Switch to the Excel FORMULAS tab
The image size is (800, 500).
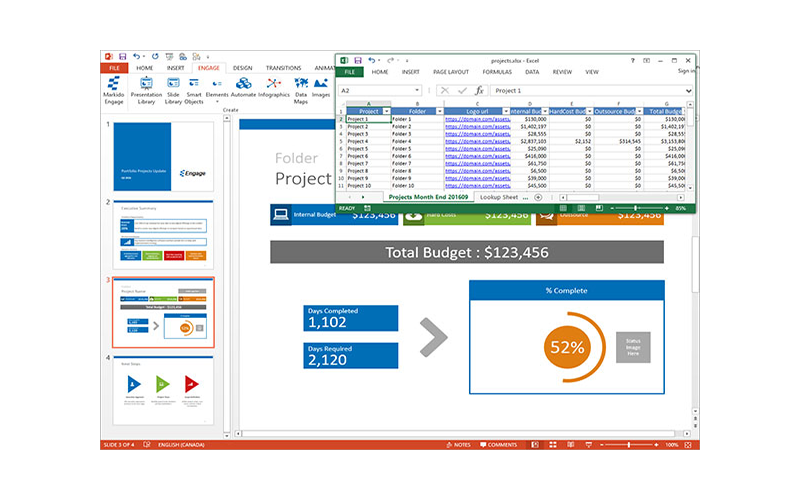coord(497,72)
